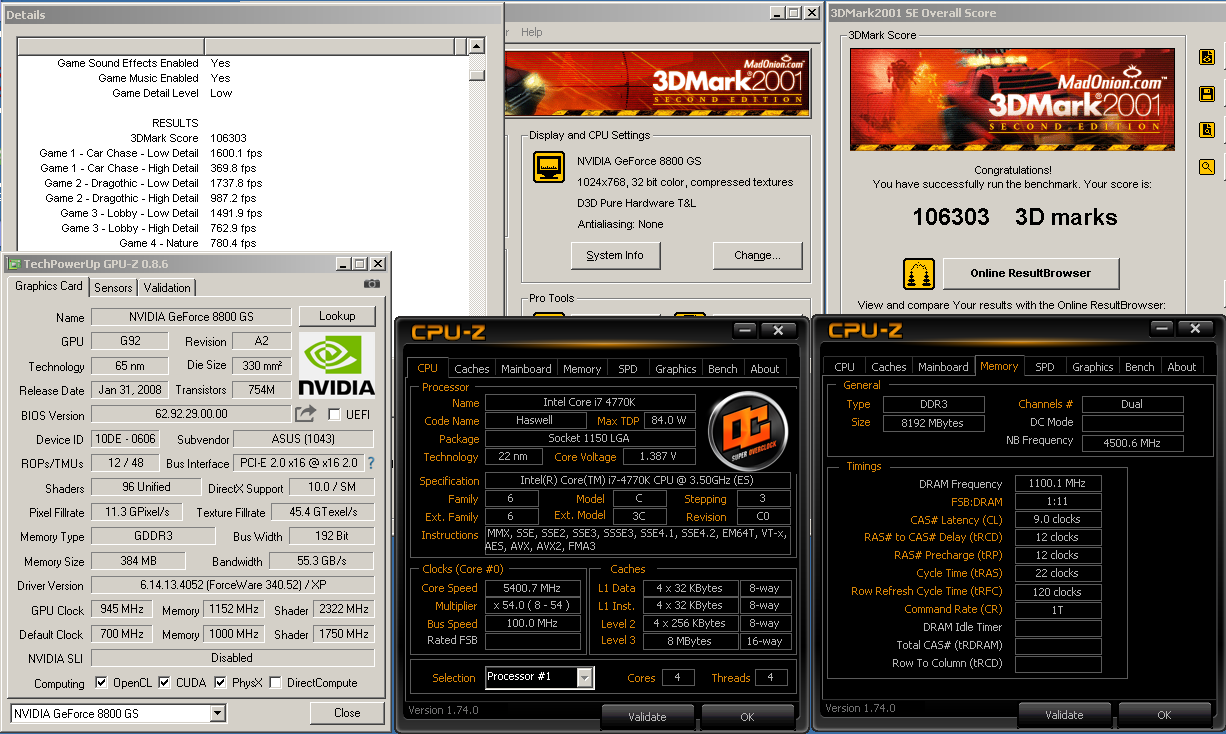Open Bench tab in CPU-Z CPU window
Screen dimensions: 1226x734
pyautogui.click(x=723, y=368)
